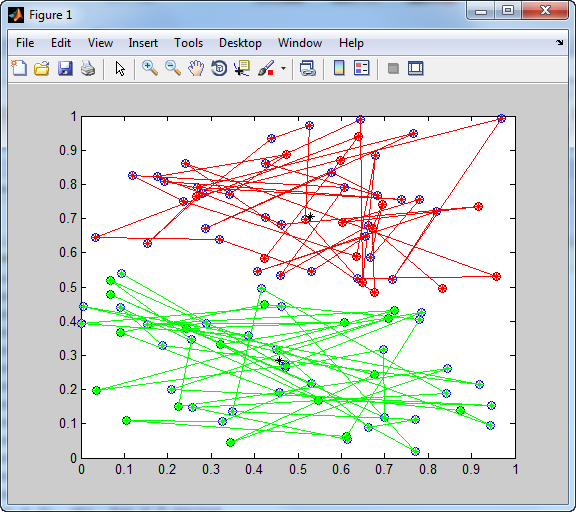Screen dimensions: 576x512
Task: Click the MATLAB logo in title bar
Action: [x=16, y=15]
